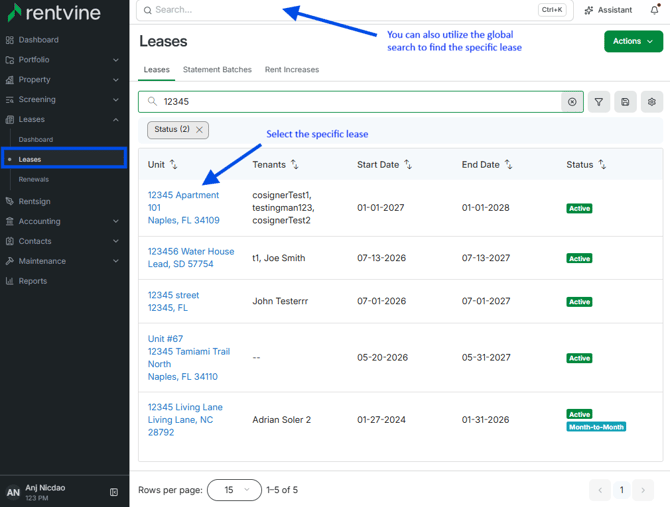The width and height of the screenshot is (670, 507).
Task: Select the Leases tab
Action: [156, 70]
